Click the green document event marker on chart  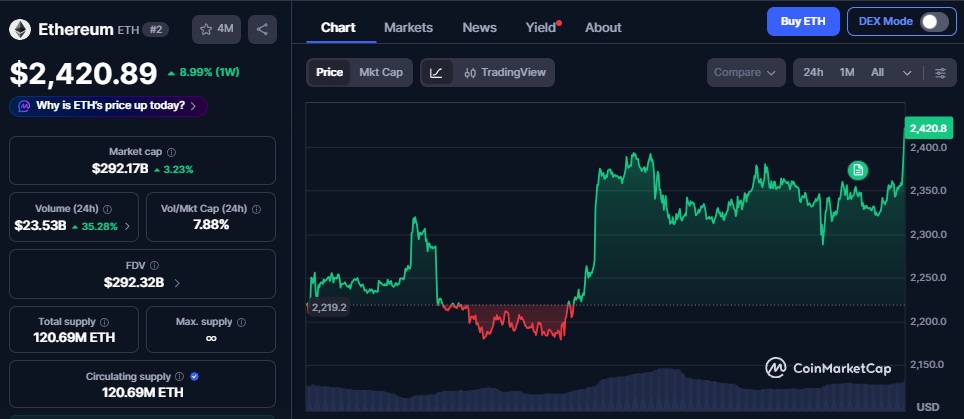pos(858,170)
